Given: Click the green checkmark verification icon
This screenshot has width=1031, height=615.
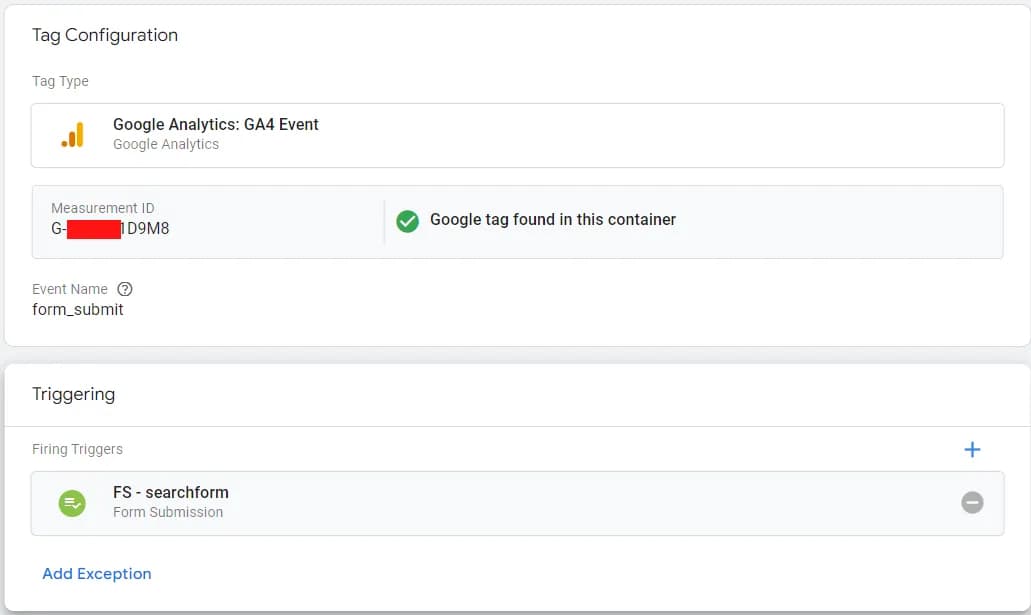Looking at the screenshot, I should [407, 220].
